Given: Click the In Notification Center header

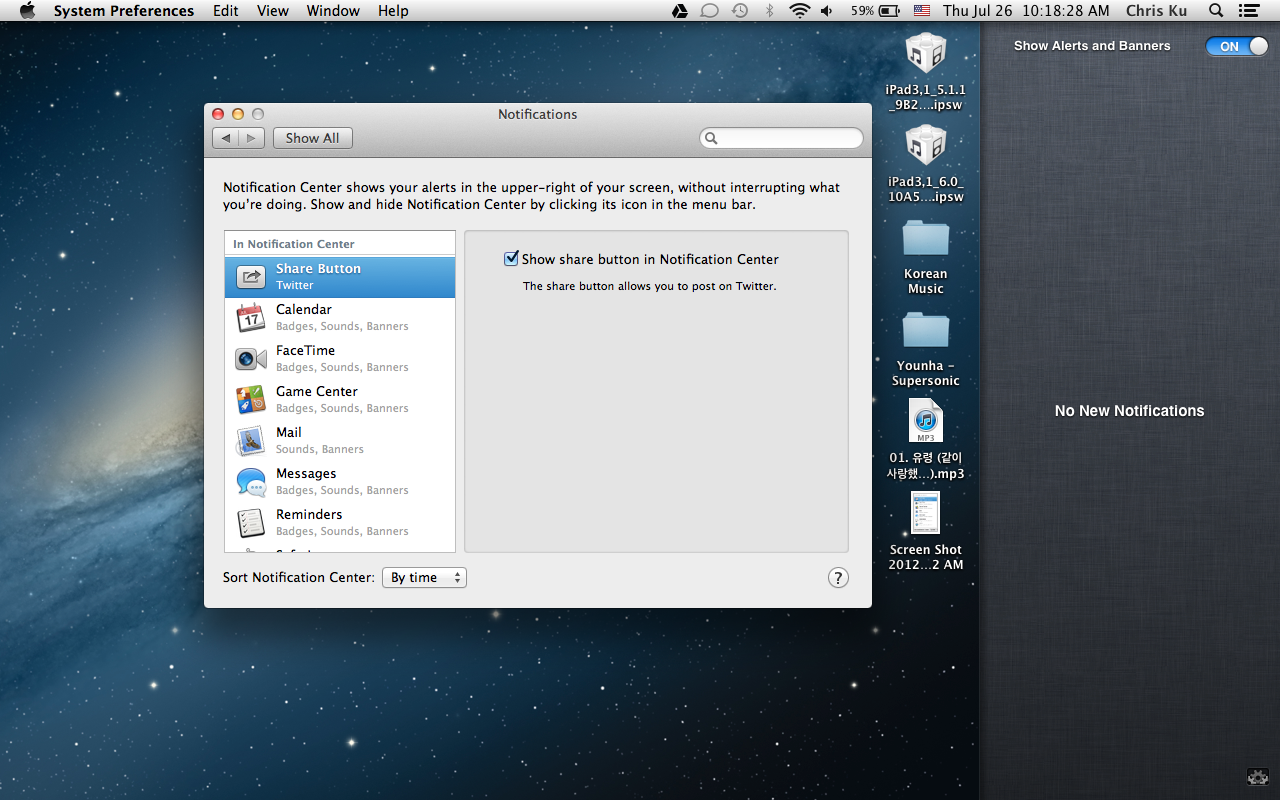Looking at the screenshot, I should 340,244.
